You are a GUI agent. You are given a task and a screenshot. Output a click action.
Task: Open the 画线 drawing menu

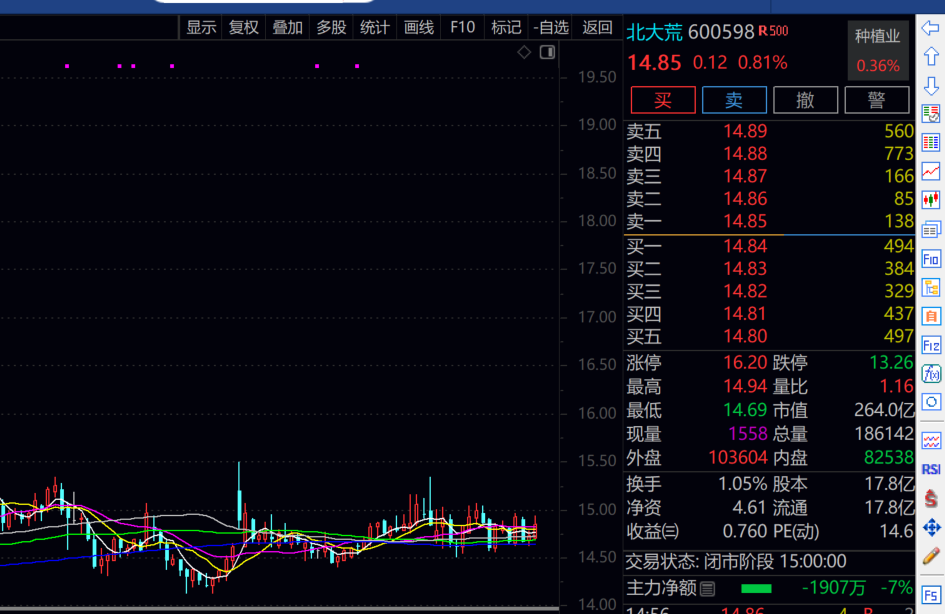(x=418, y=28)
